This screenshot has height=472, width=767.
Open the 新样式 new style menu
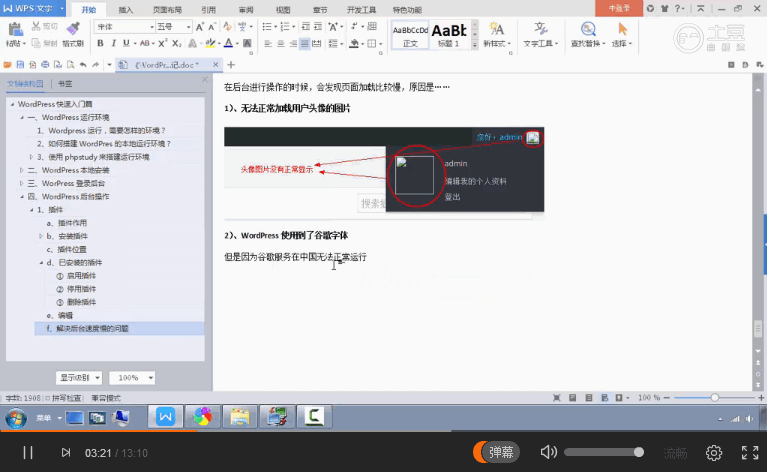point(497,34)
